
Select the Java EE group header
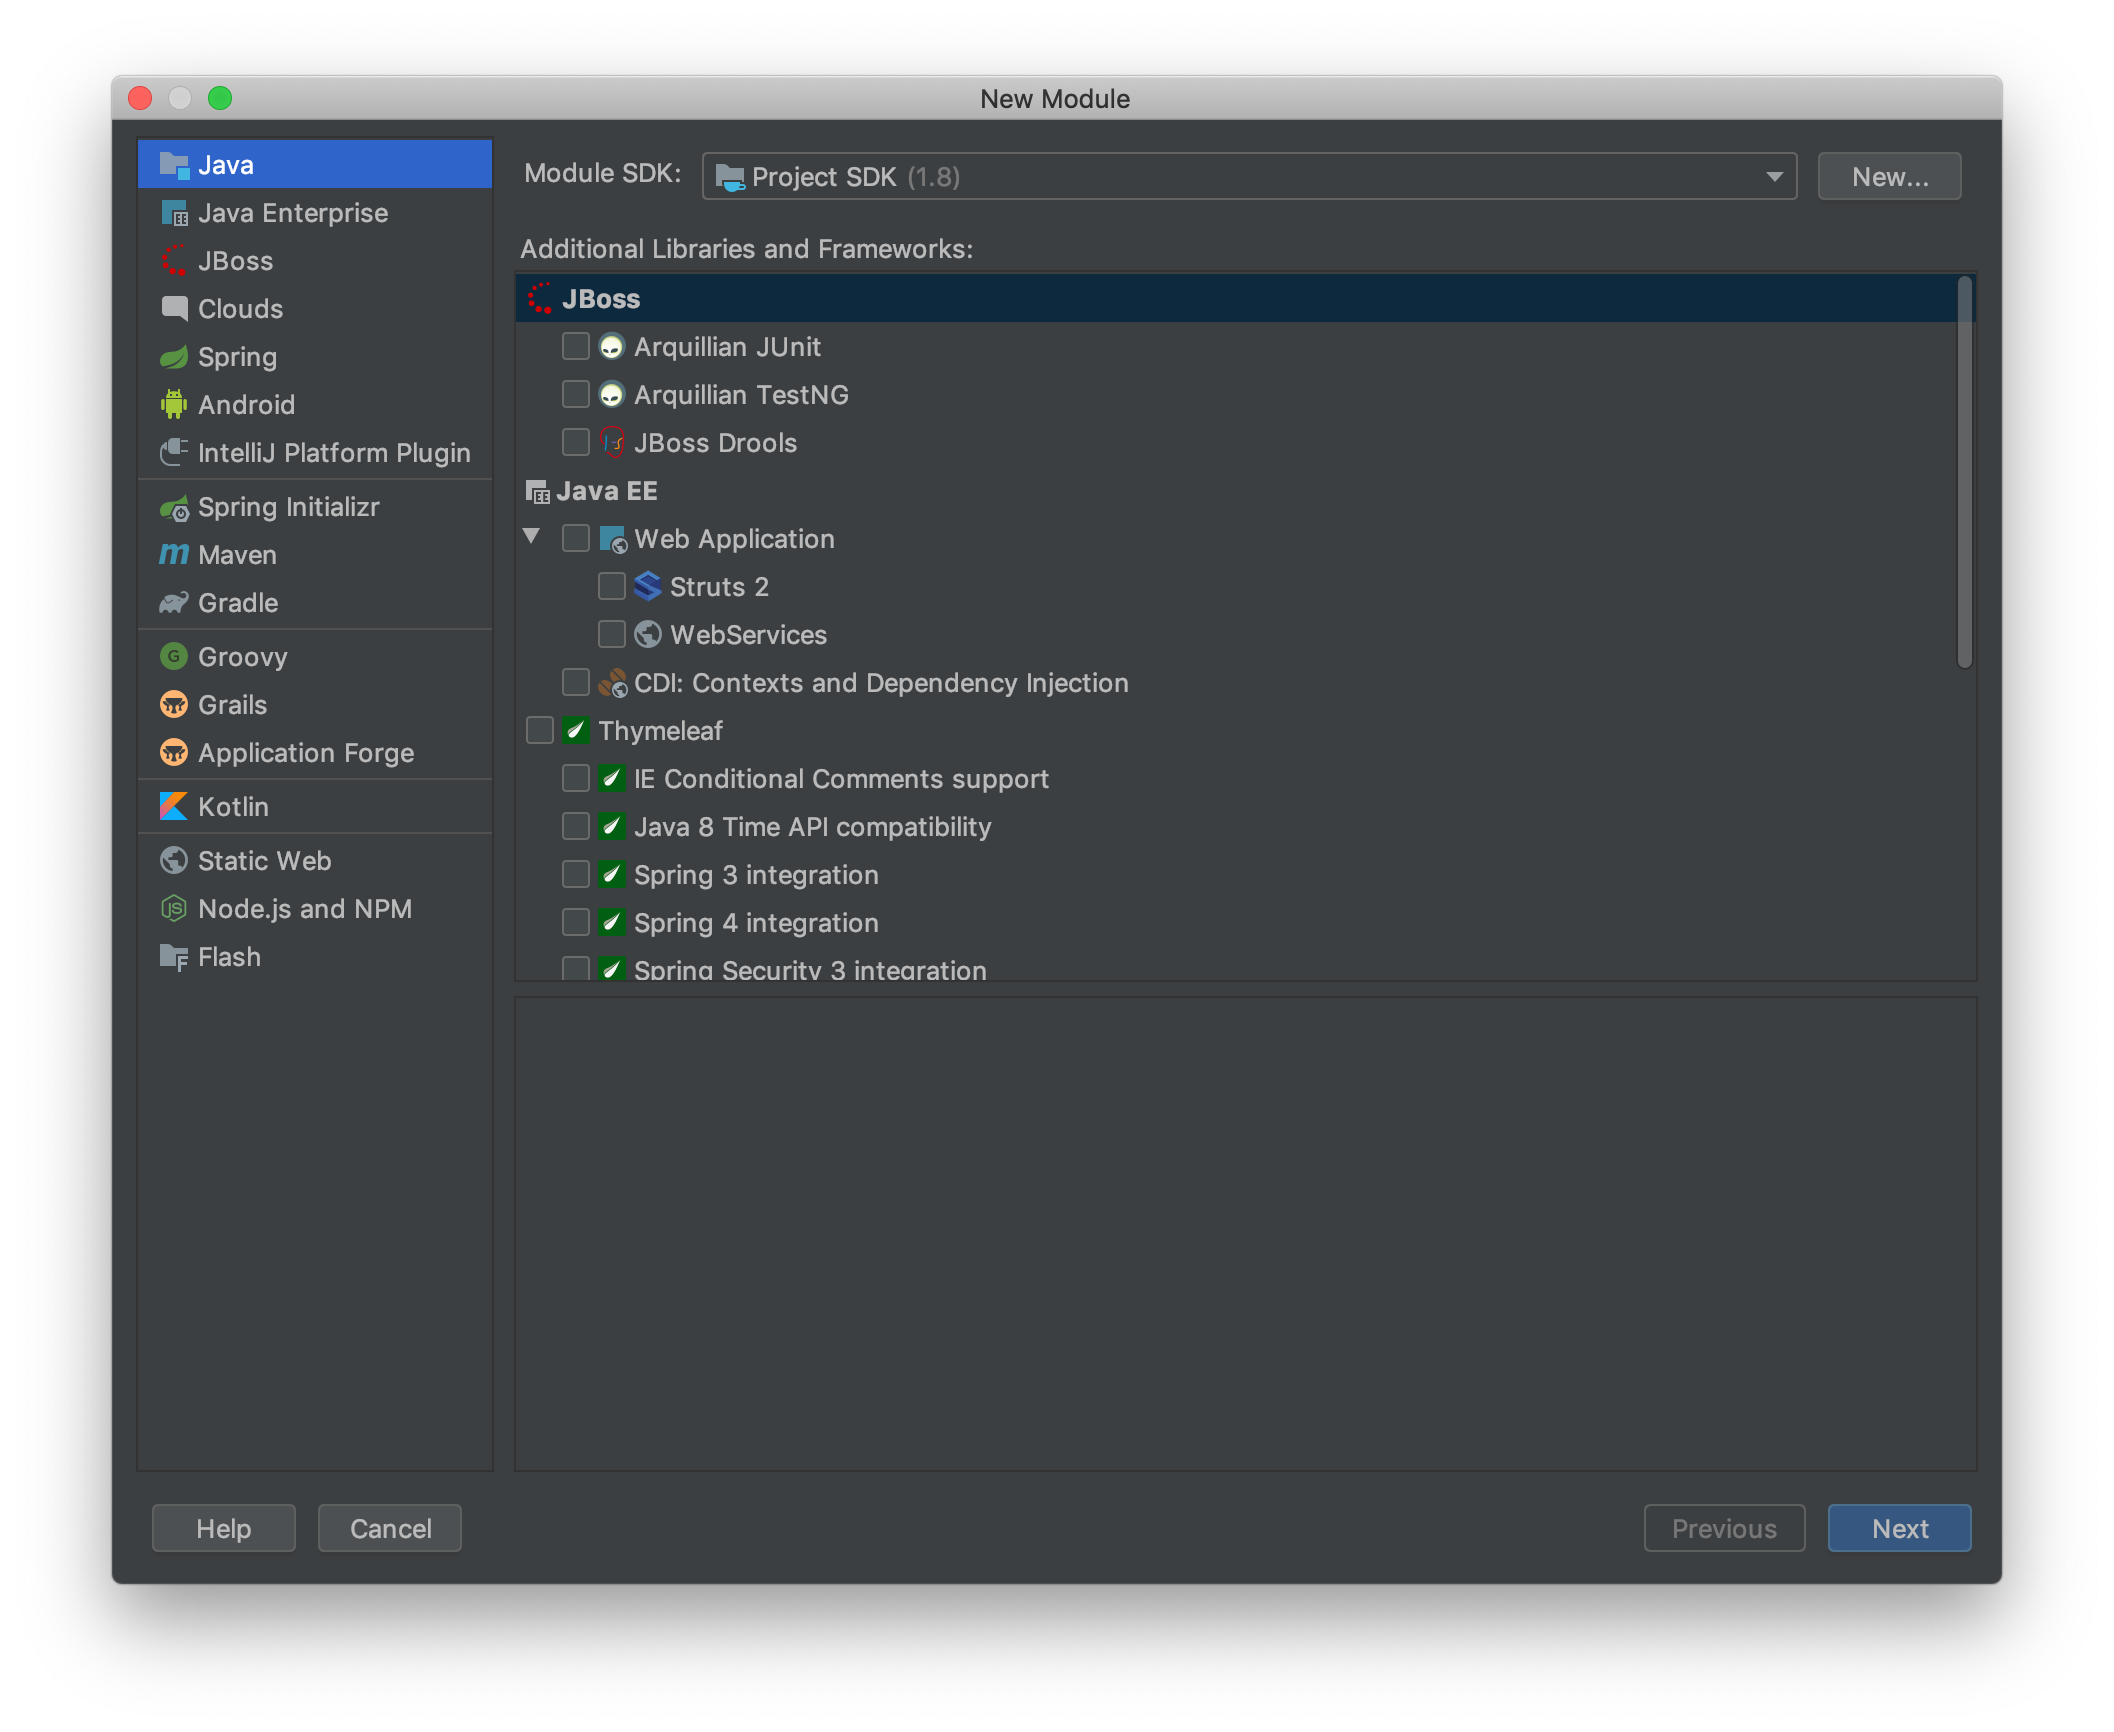click(x=606, y=491)
